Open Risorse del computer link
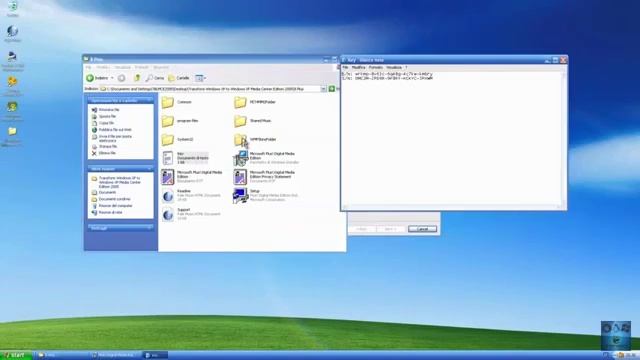This screenshot has width=640, height=360. 116,206
